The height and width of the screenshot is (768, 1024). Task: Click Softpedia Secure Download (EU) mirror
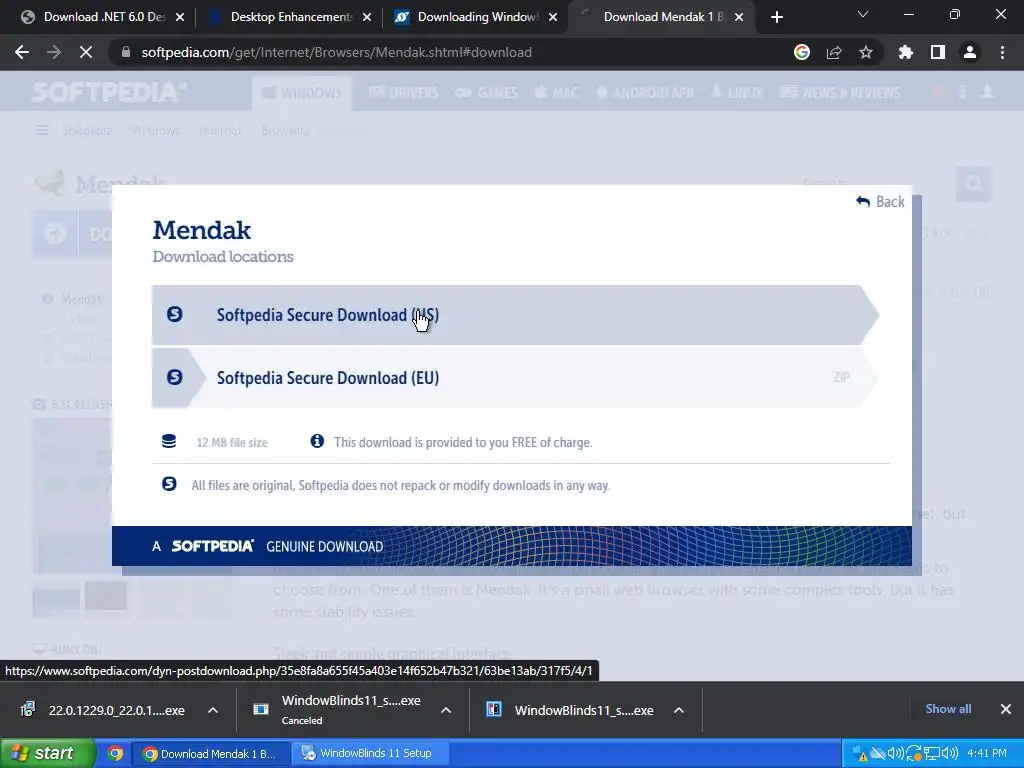(515, 377)
